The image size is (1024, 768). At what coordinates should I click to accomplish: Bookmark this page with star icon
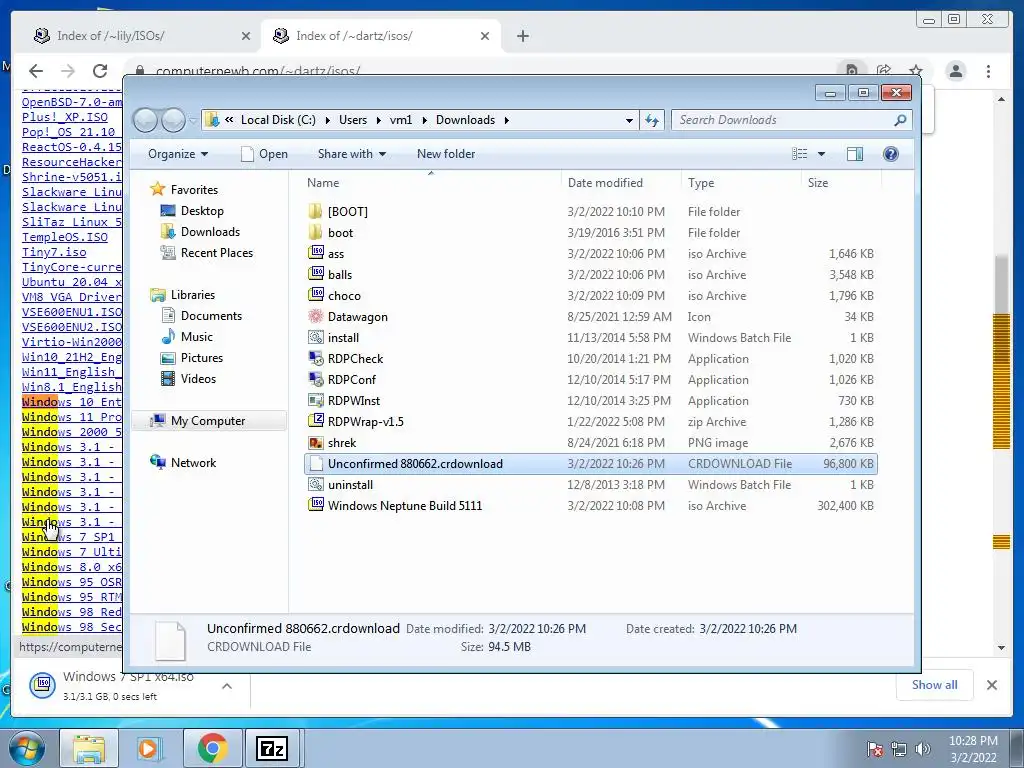click(x=916, y=71)
